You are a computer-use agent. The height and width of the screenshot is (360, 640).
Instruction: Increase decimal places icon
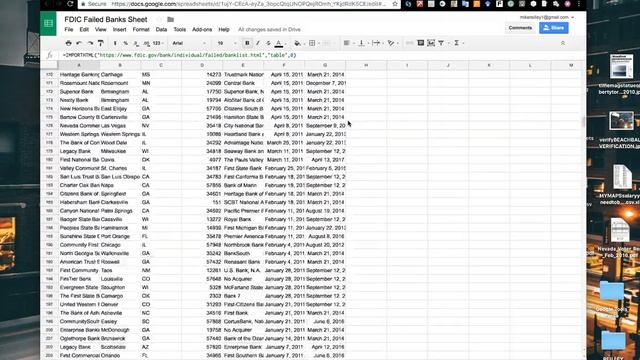pyautogui.click(x=146, y=43)
